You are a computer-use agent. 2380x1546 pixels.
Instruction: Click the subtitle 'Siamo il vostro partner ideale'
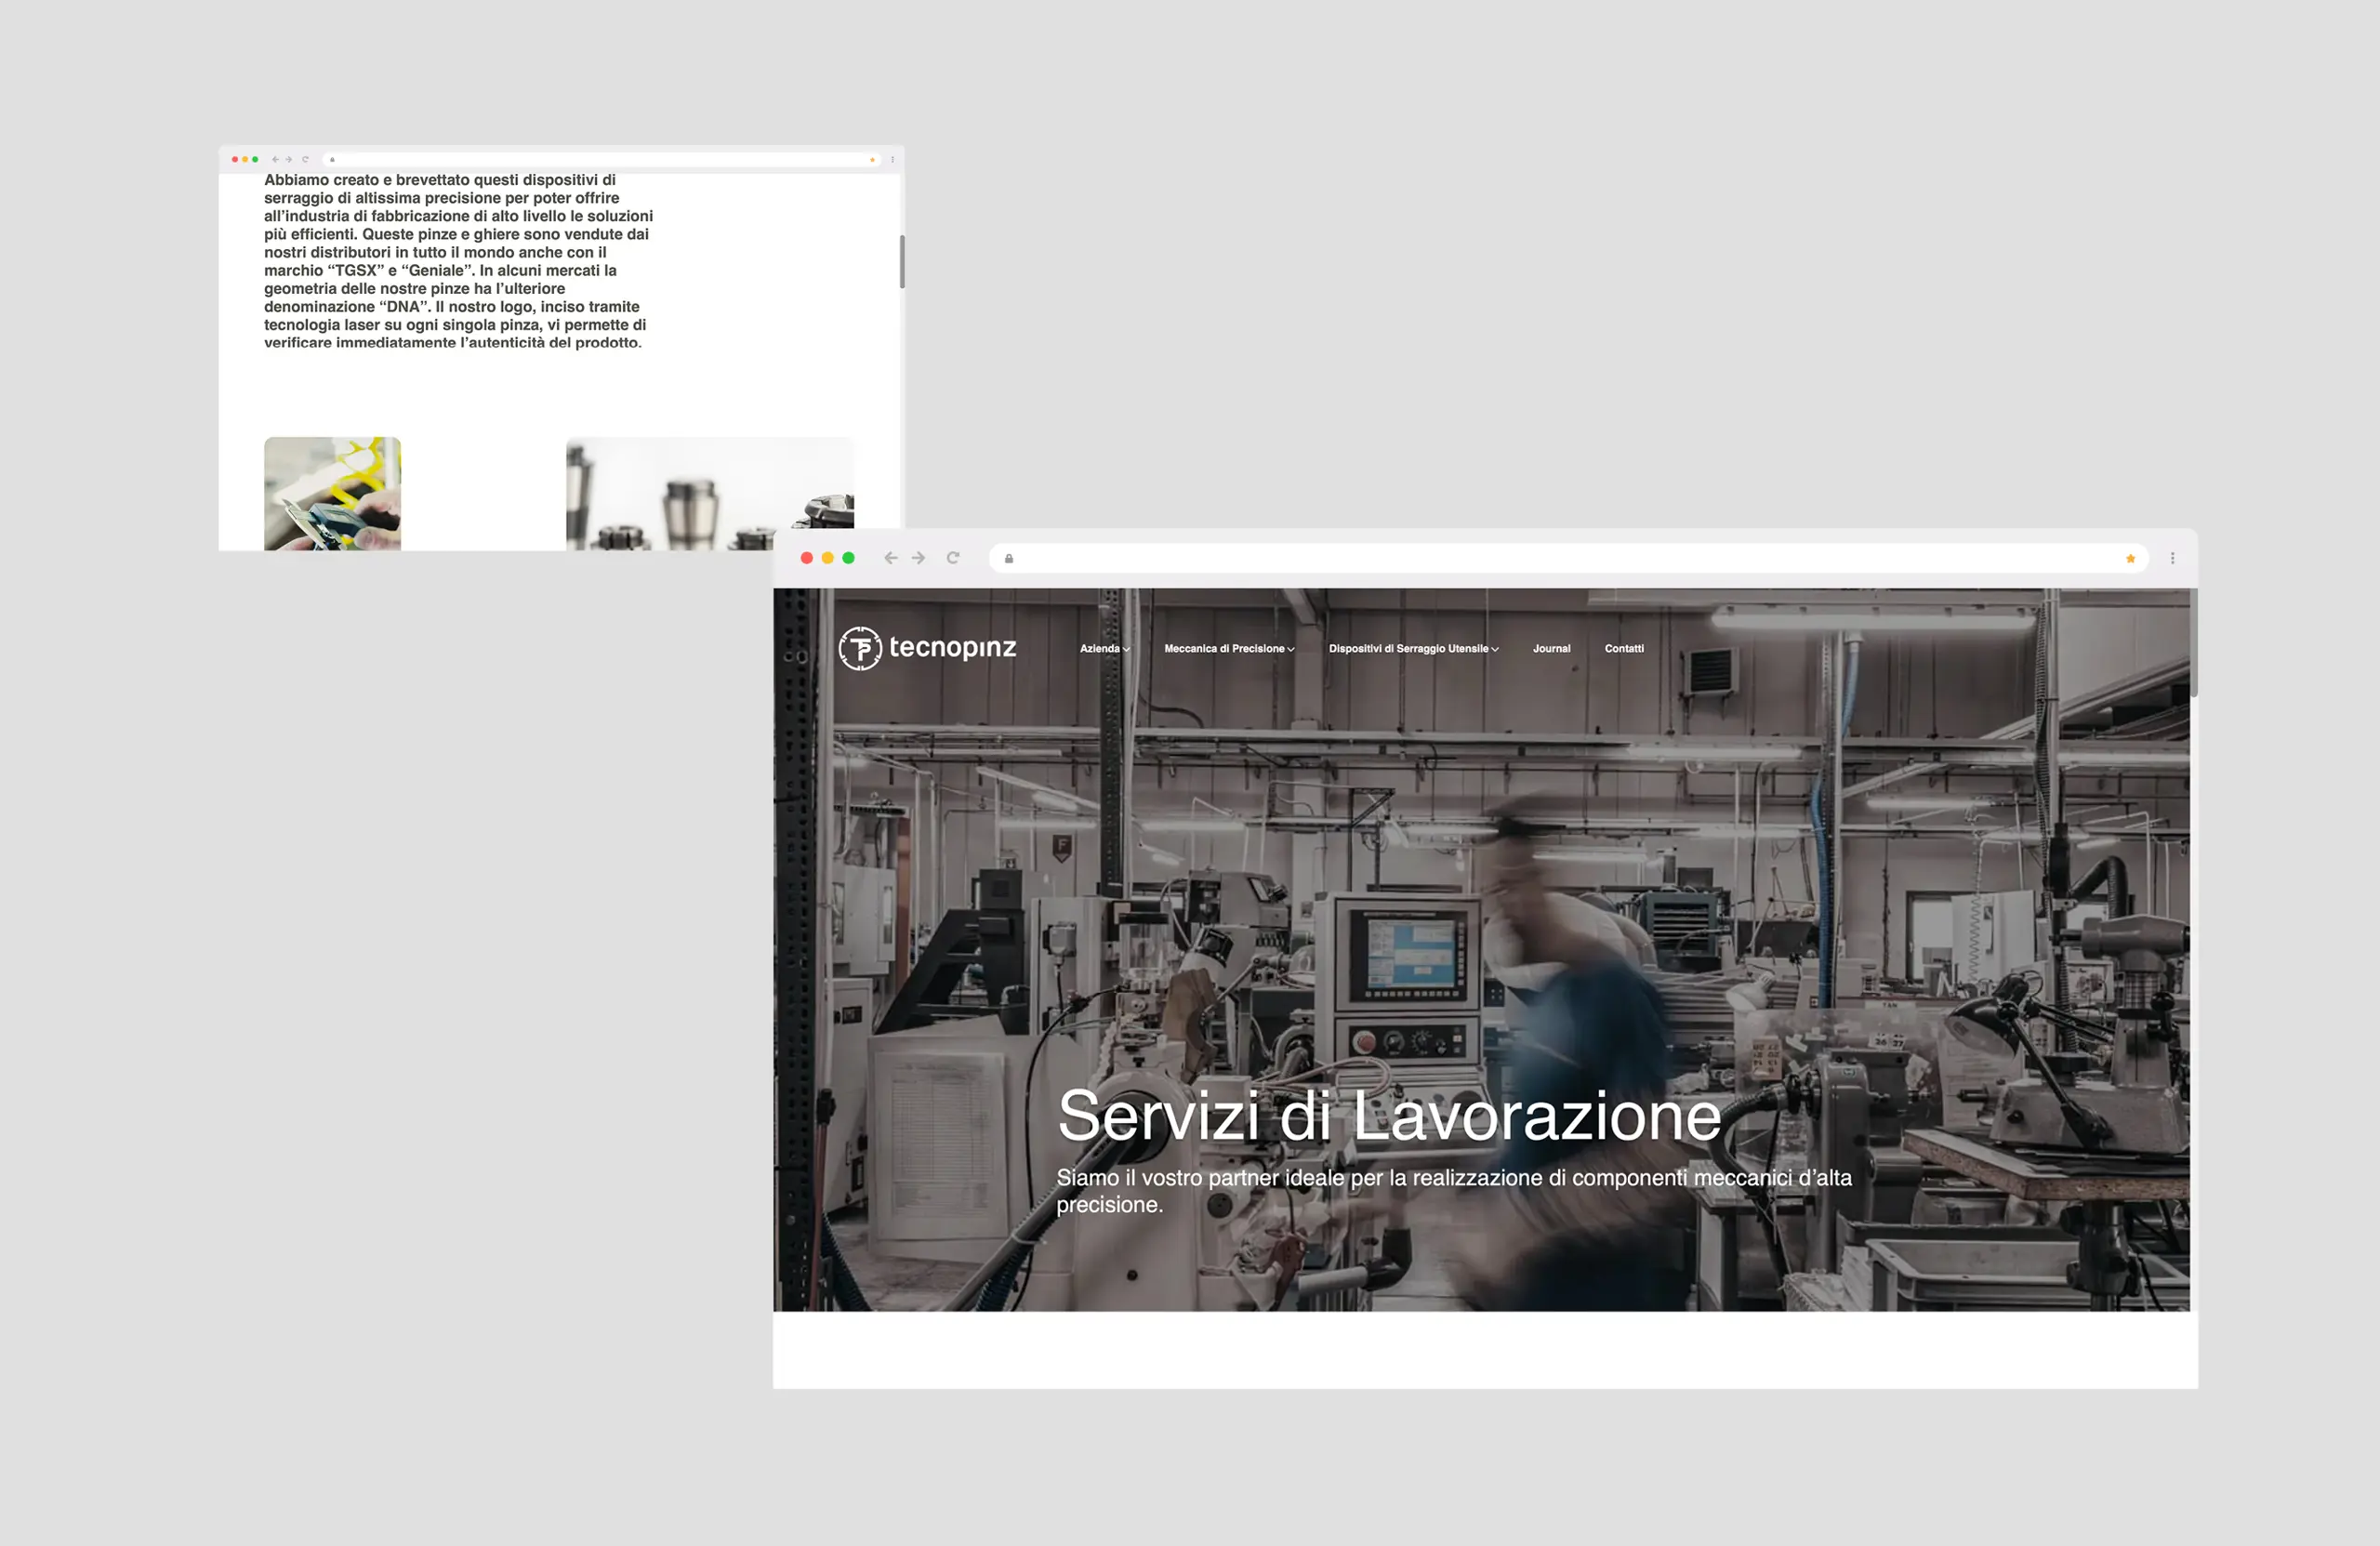1454,1191
